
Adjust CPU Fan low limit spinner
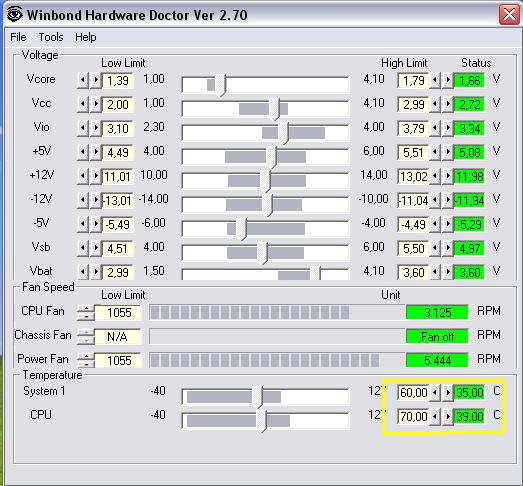[x=86, y=313]
